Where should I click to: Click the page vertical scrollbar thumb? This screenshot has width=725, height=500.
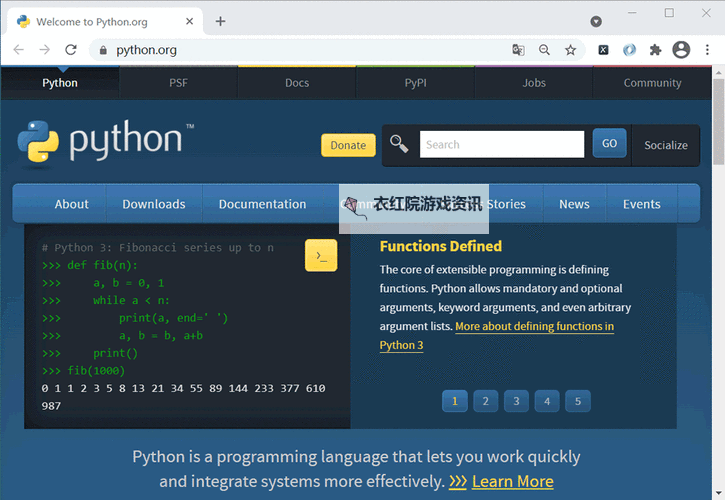point(718,121)
